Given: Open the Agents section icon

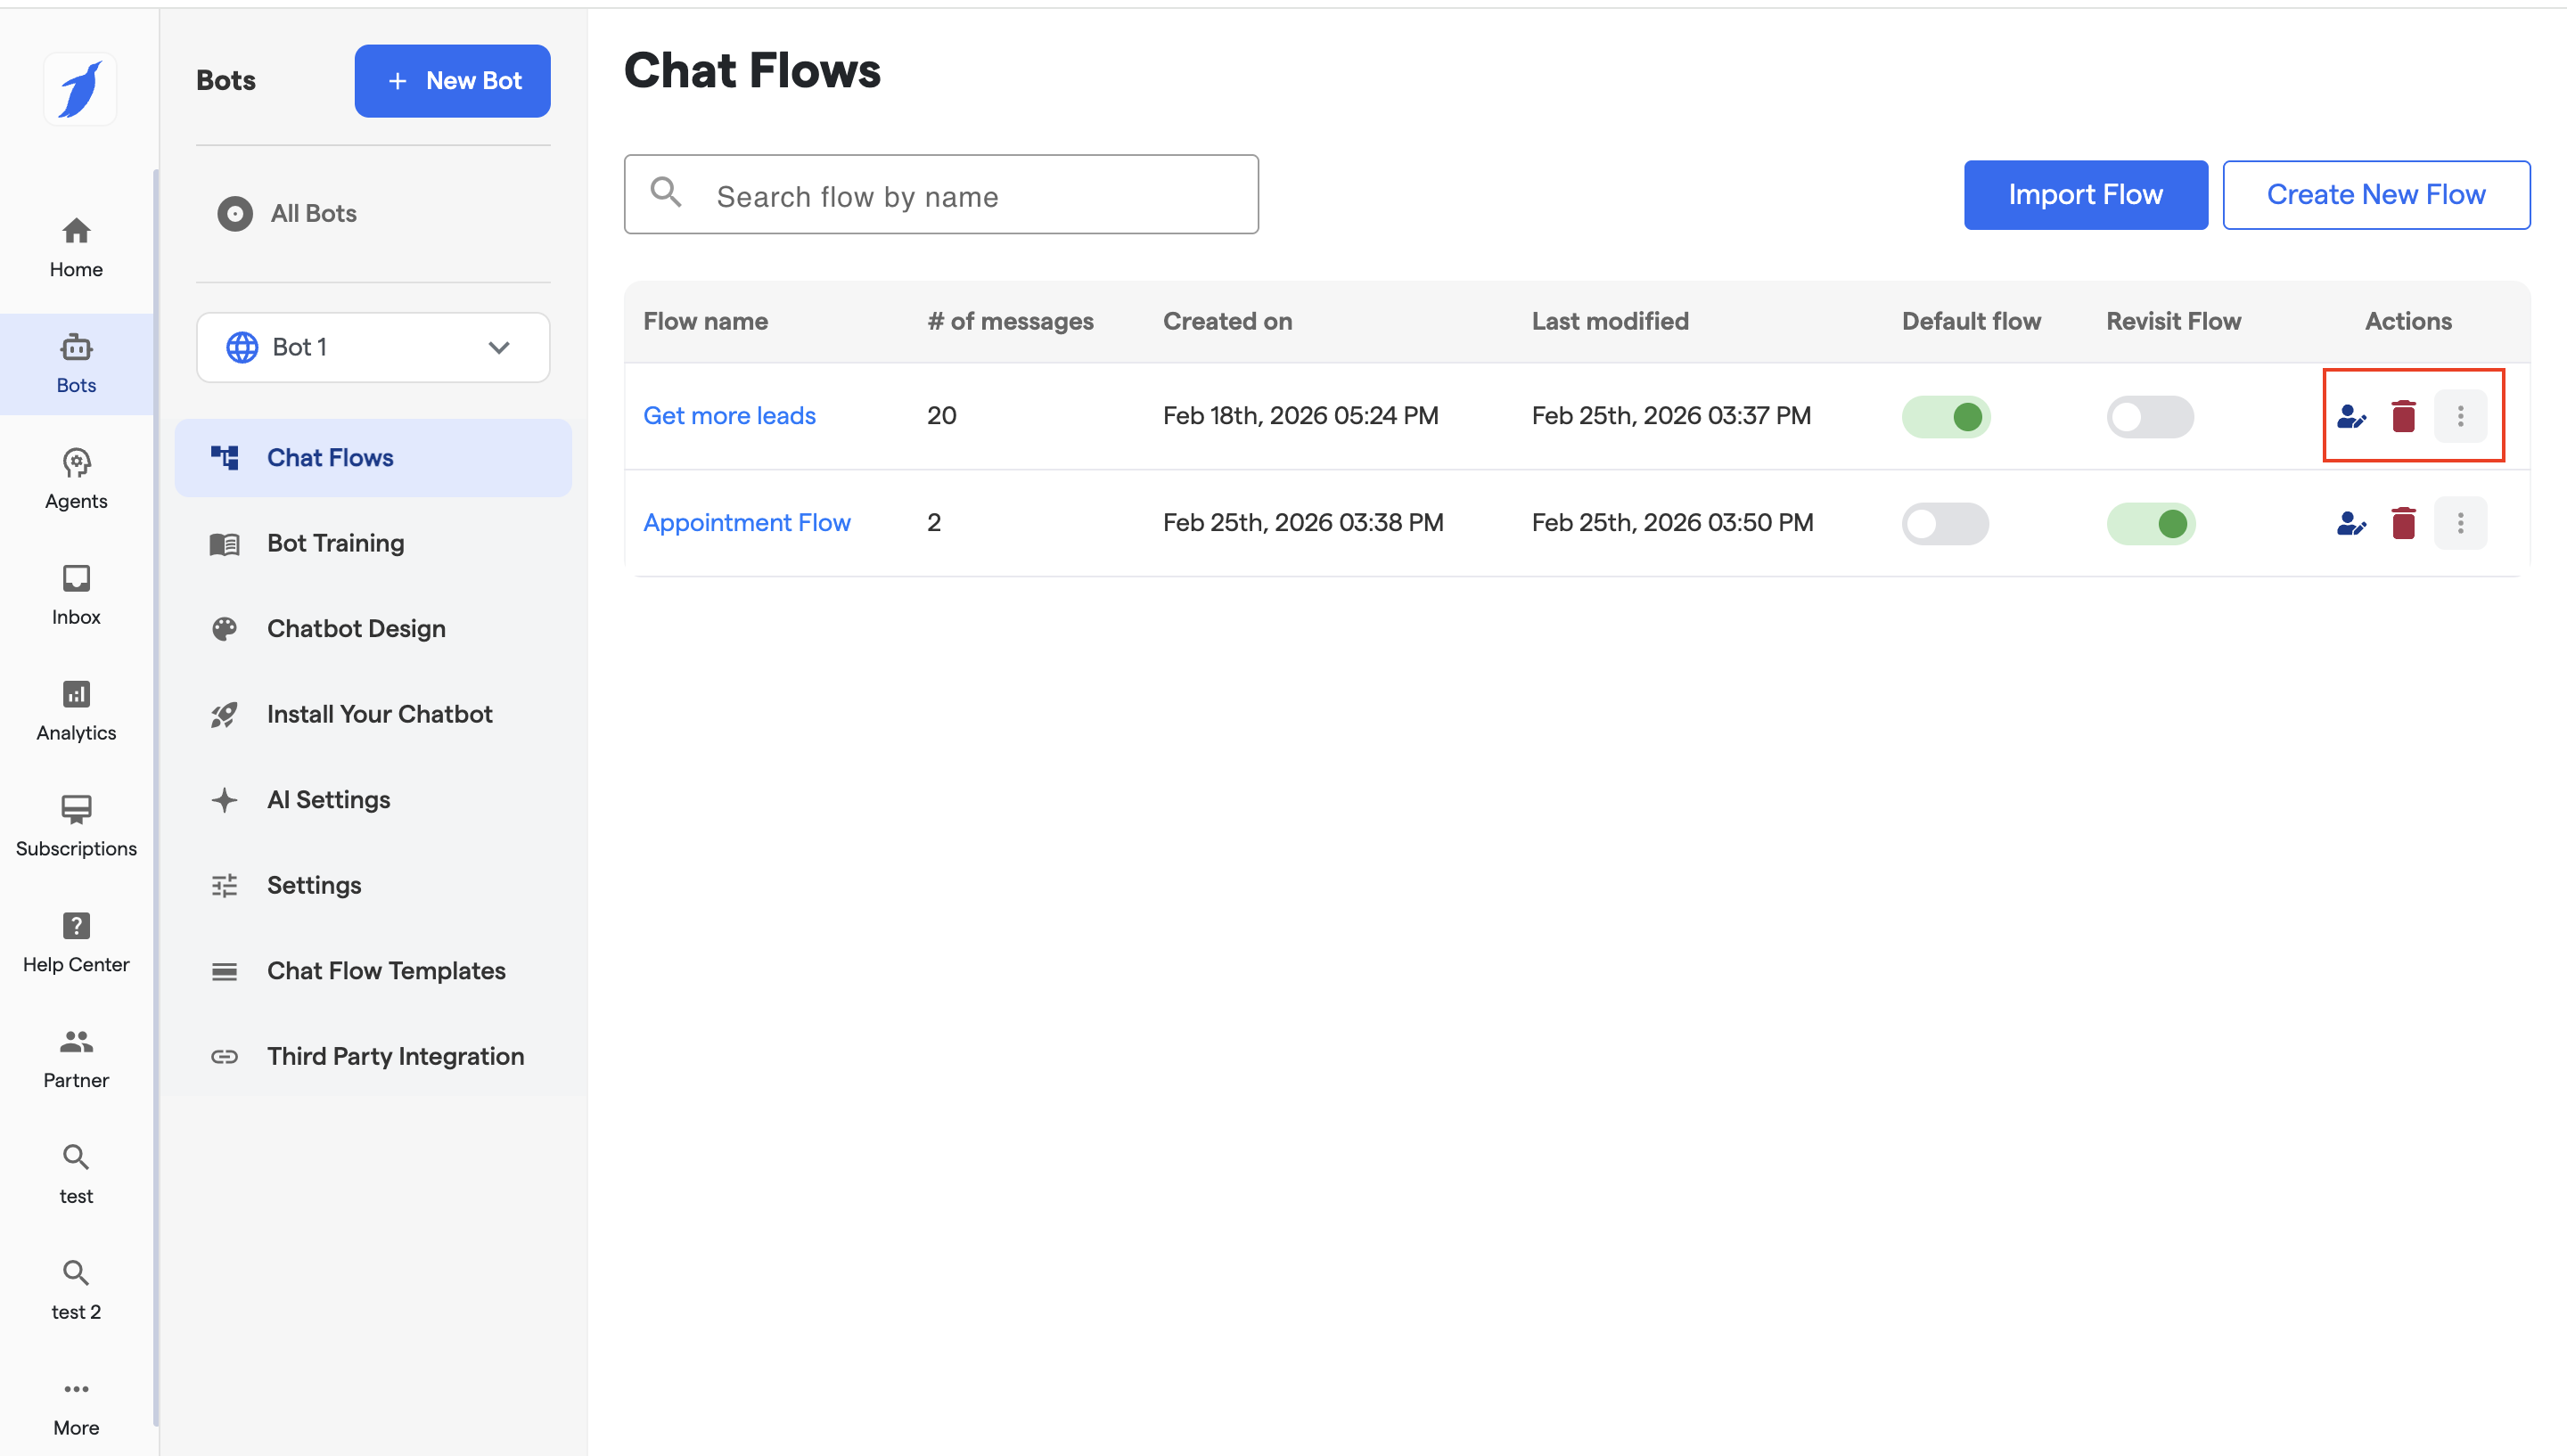Looking at the screenshot, I should tap(76, 478).
